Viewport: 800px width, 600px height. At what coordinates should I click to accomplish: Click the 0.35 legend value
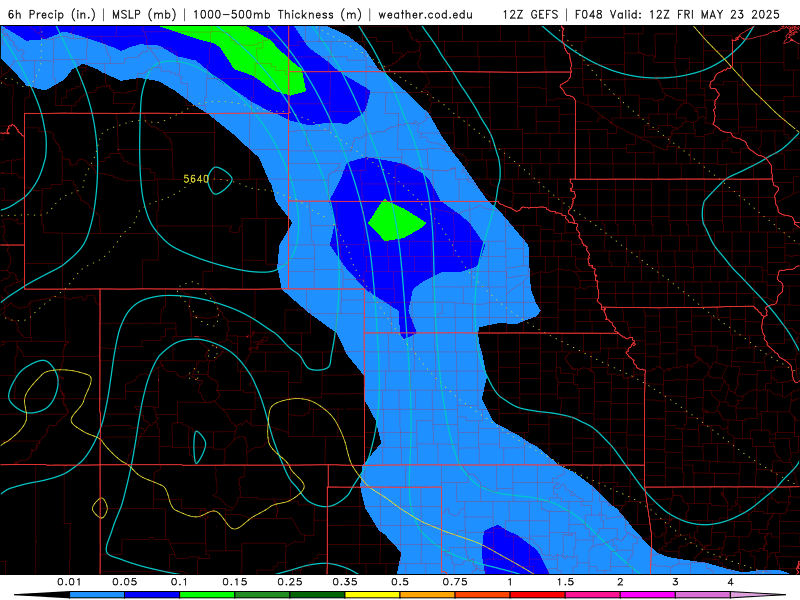[345, 582]
